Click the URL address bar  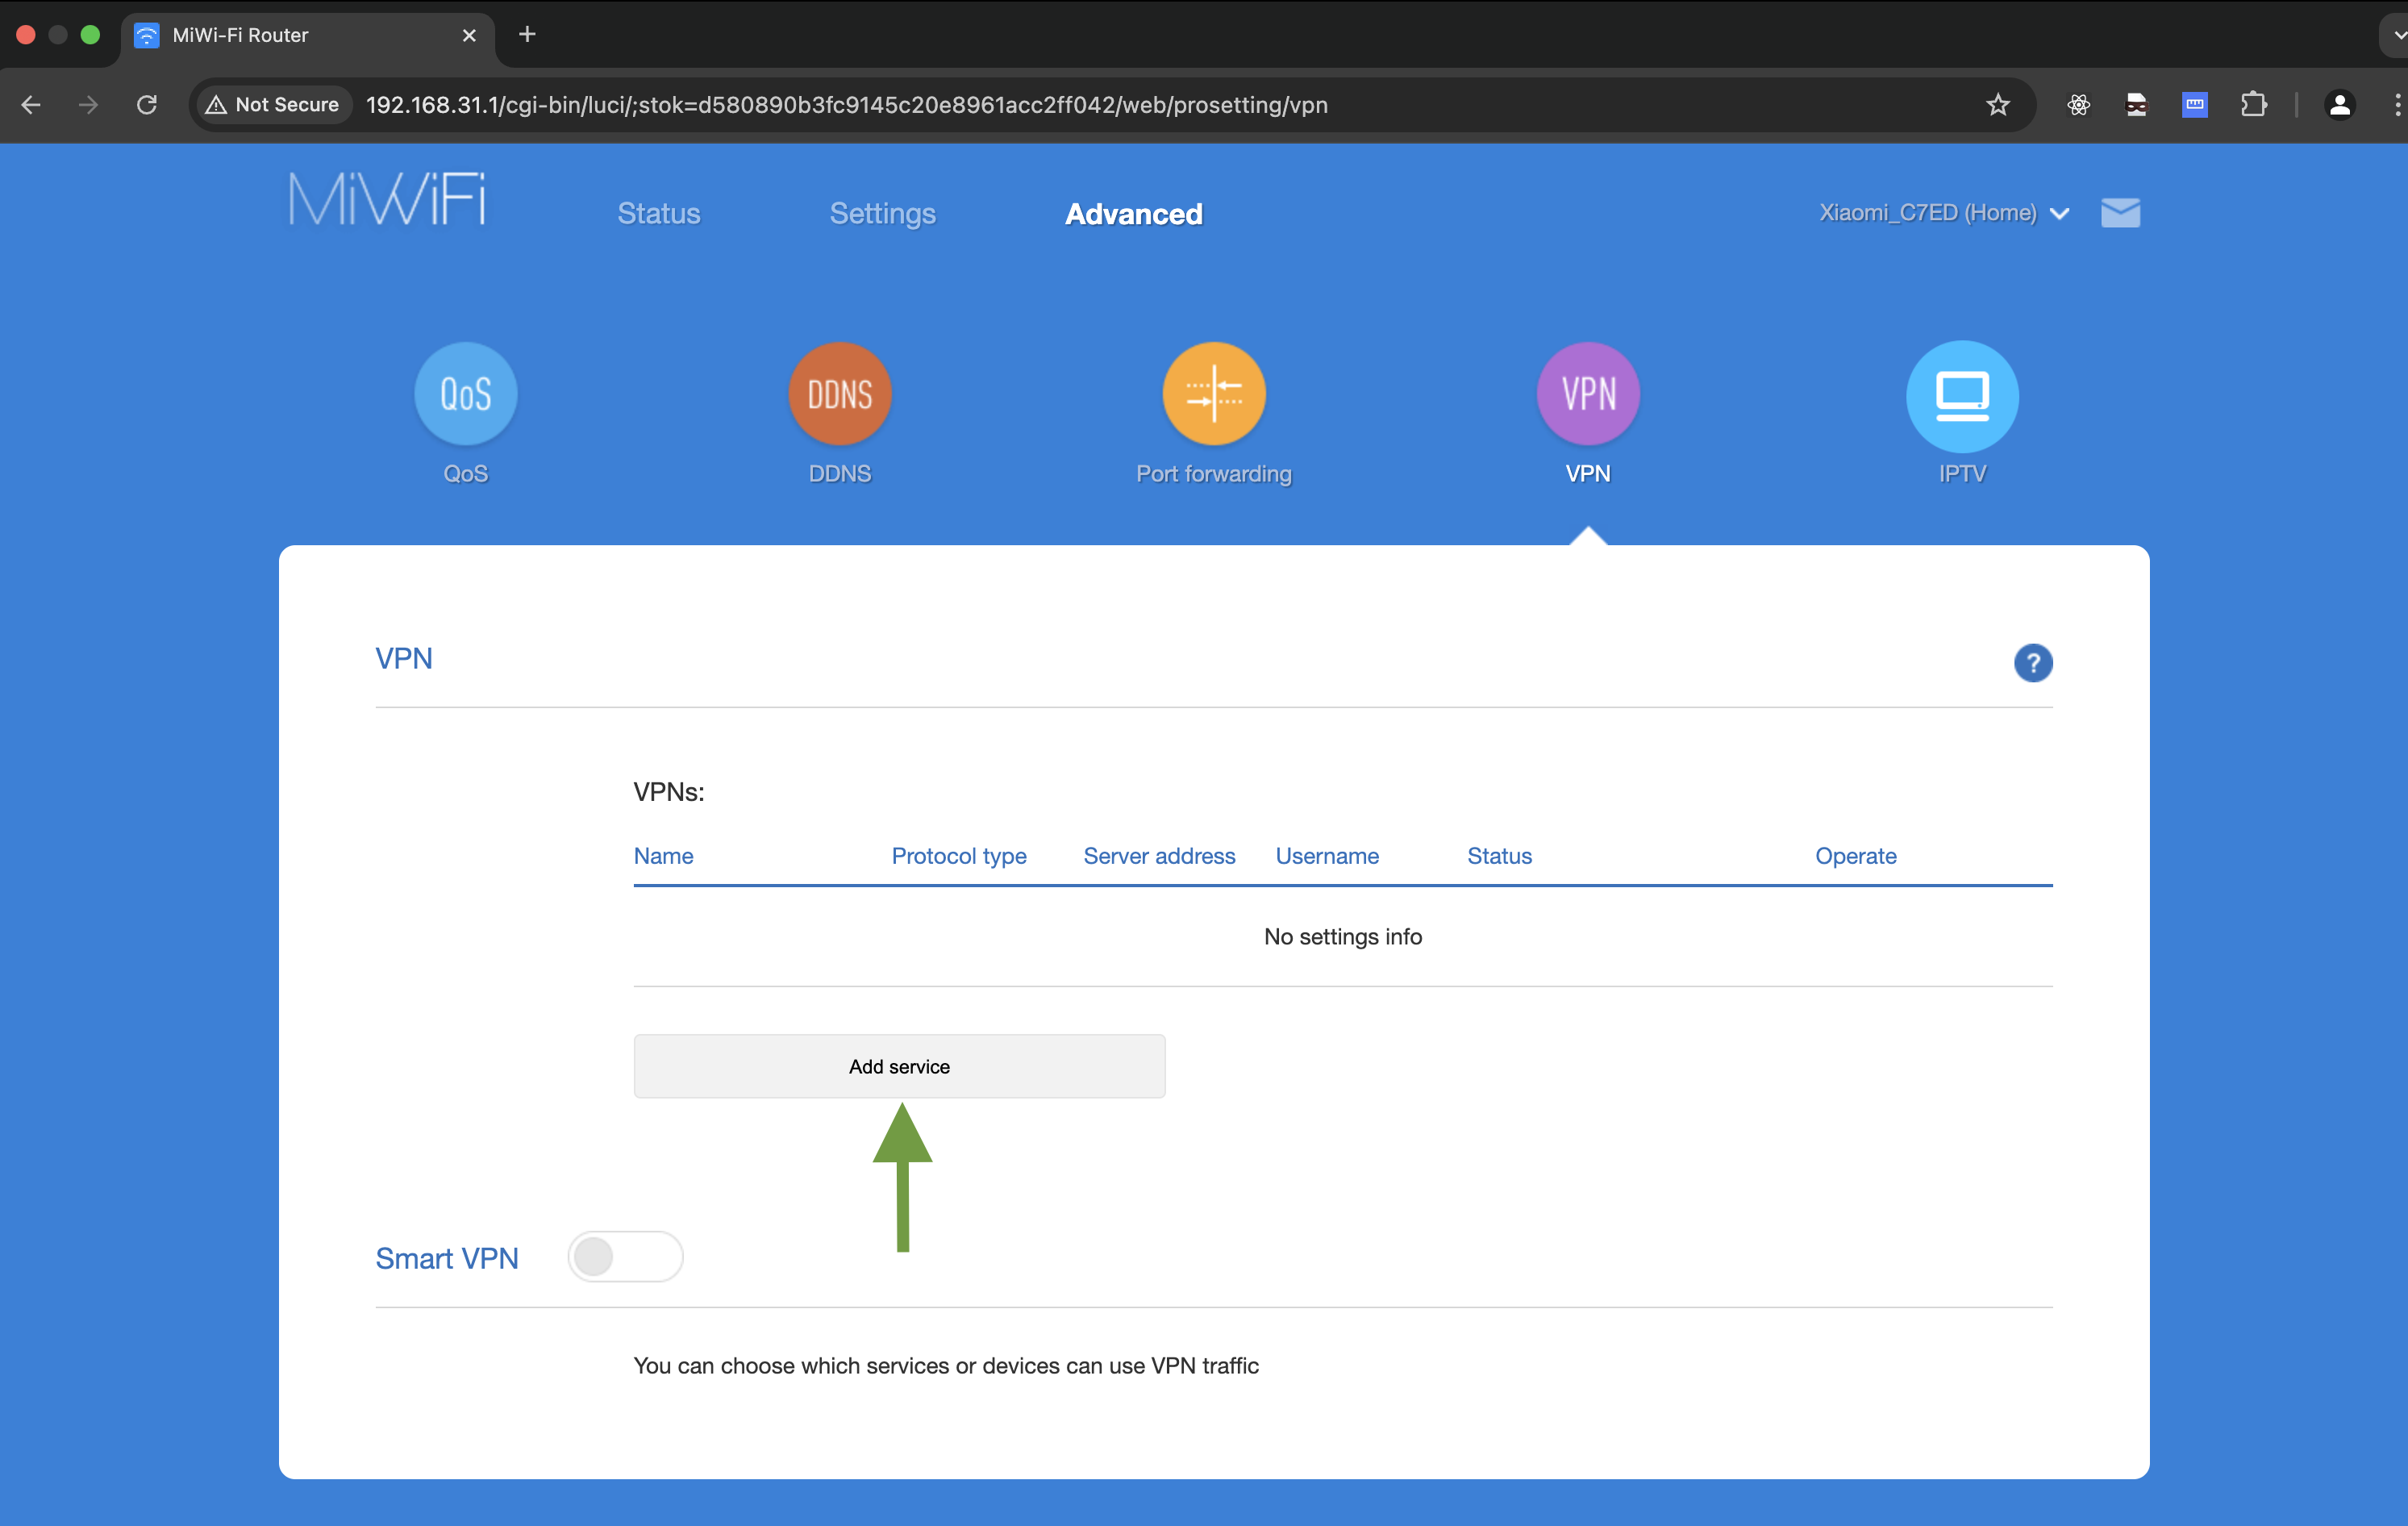pyautogui.click(x=1100, y=105)
